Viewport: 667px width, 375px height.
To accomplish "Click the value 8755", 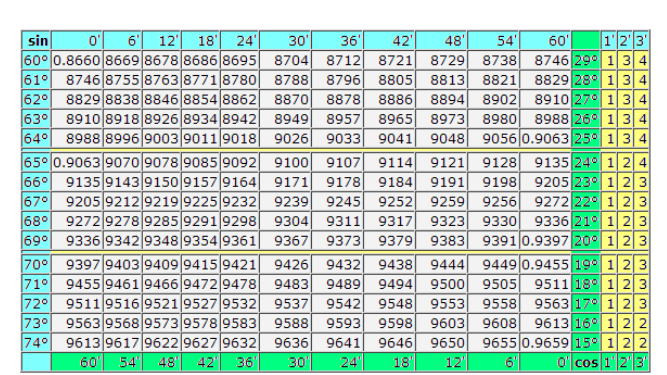I will click(x=123, y=80).
